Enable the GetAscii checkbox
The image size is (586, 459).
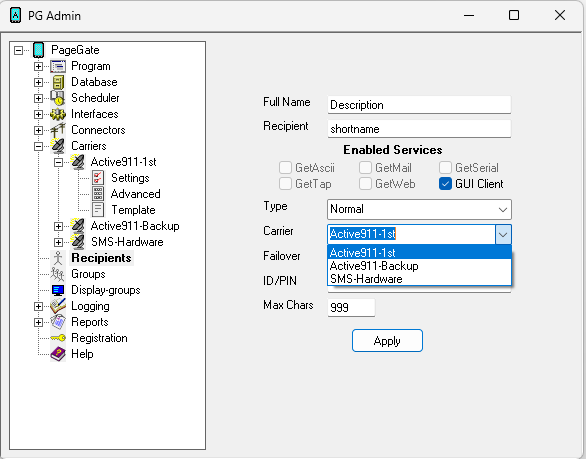point(285,168)
